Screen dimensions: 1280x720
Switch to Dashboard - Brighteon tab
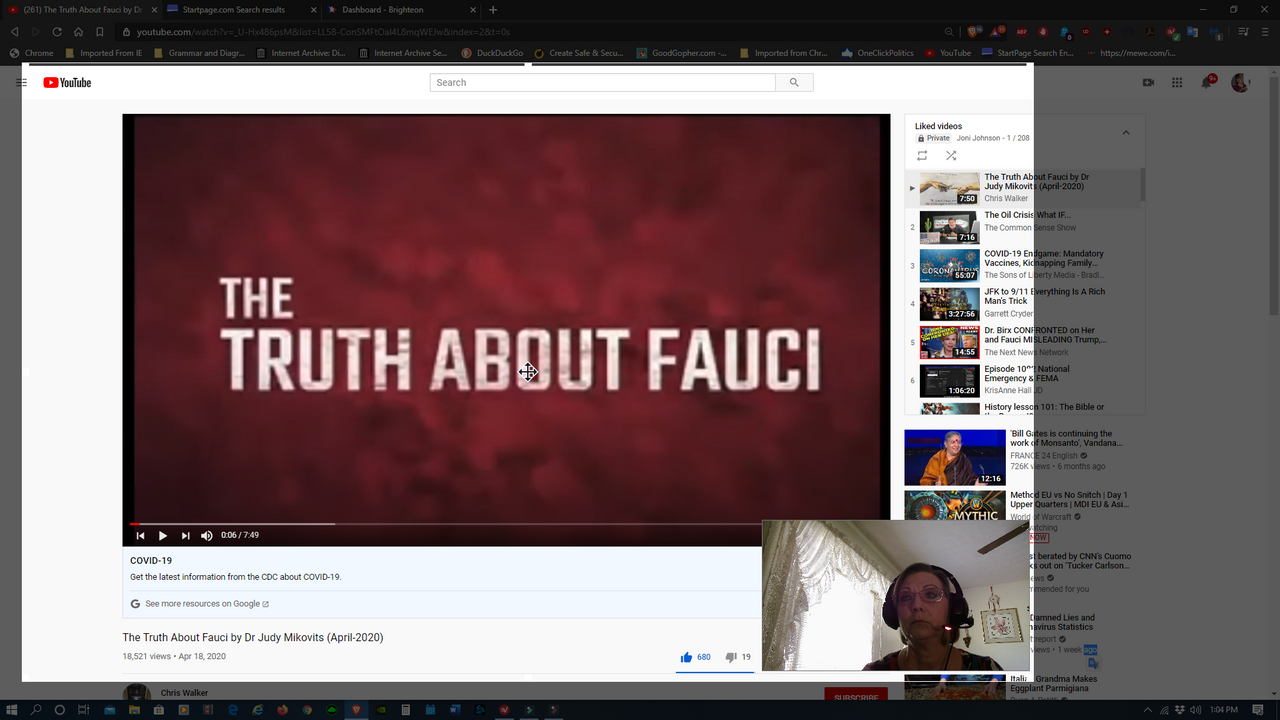pos(382,10)
